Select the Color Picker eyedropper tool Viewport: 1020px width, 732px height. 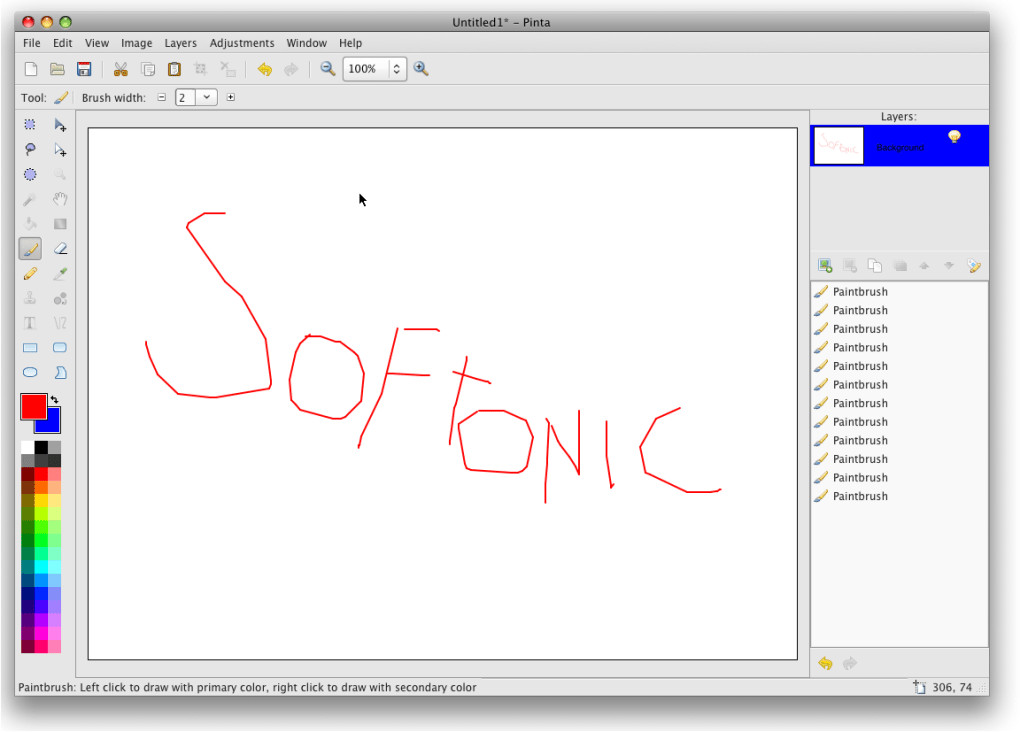tap(60, 274)
